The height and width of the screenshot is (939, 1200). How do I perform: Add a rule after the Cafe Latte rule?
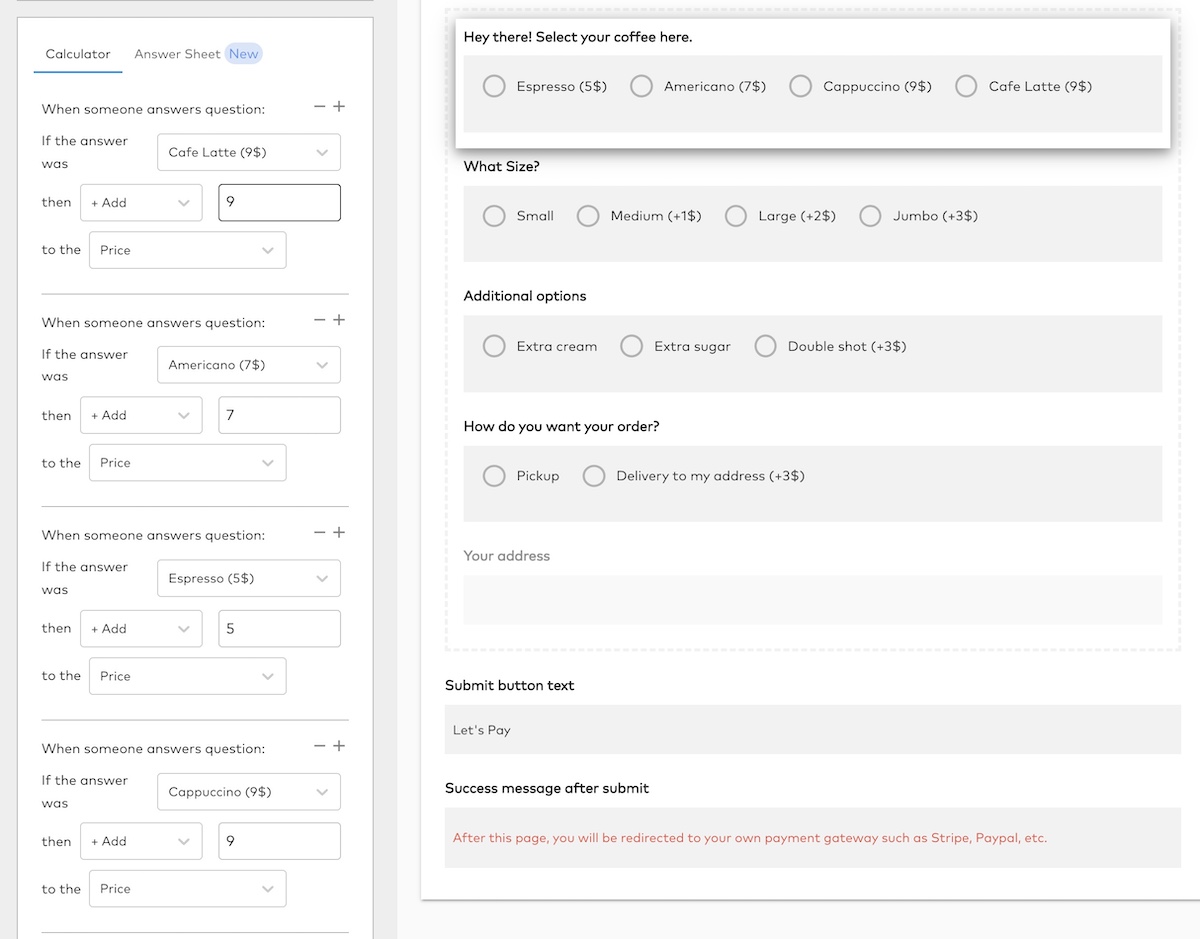click(x=339, y=107)
